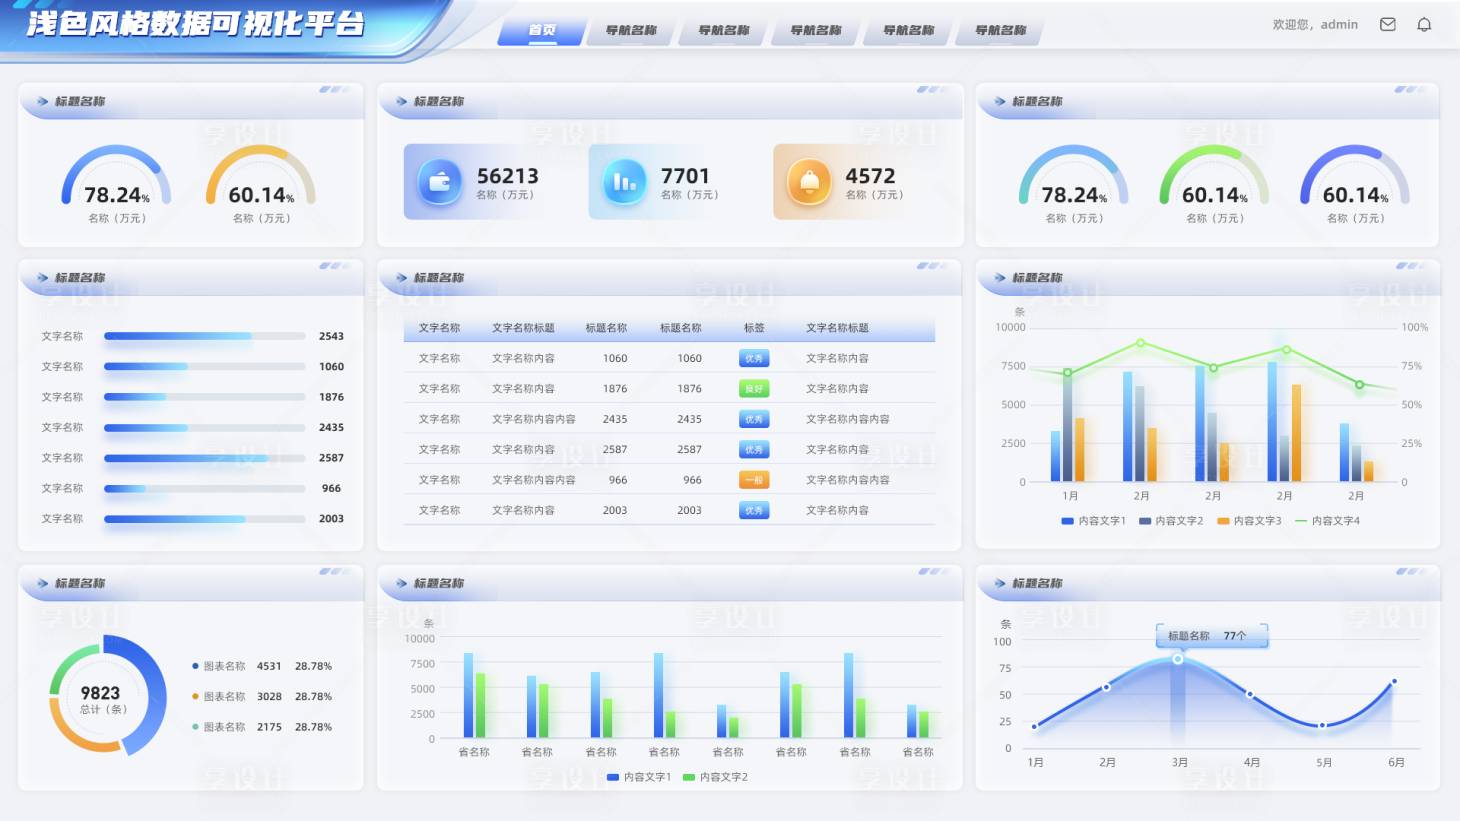Click the 75% label on the combo chart axis

[1411, 366]
